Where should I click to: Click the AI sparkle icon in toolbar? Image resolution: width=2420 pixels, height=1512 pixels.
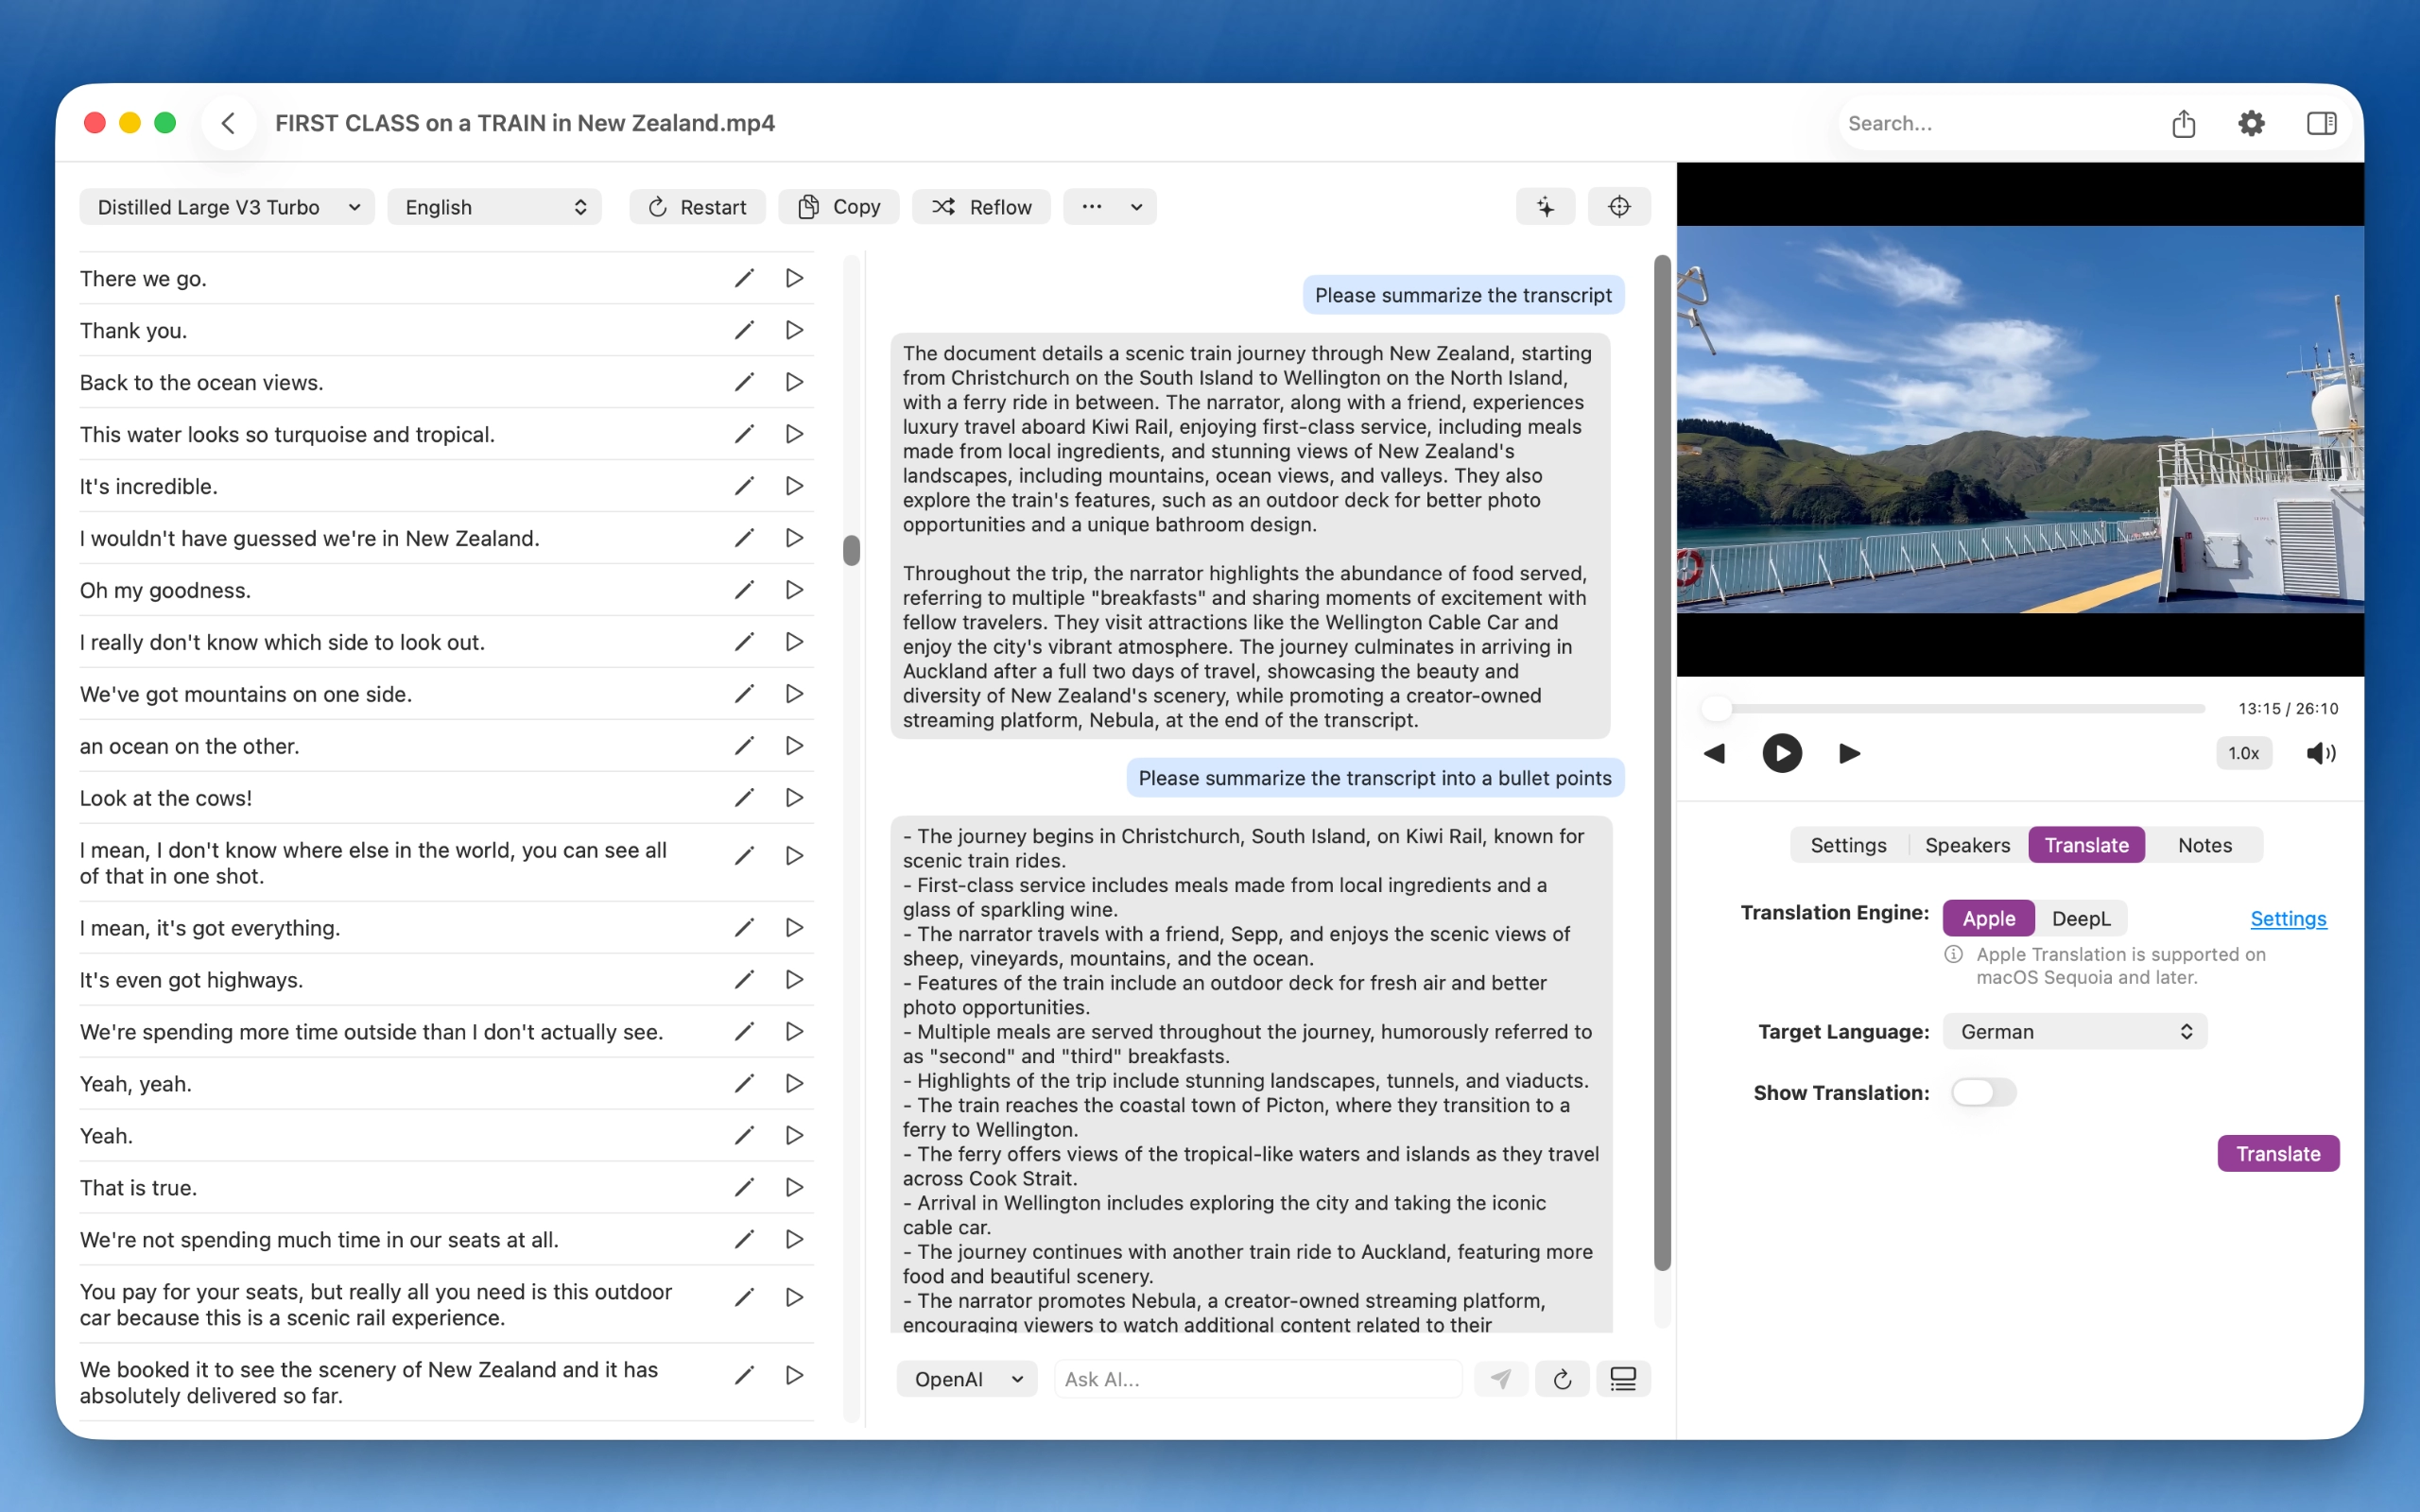point(1545,207)
